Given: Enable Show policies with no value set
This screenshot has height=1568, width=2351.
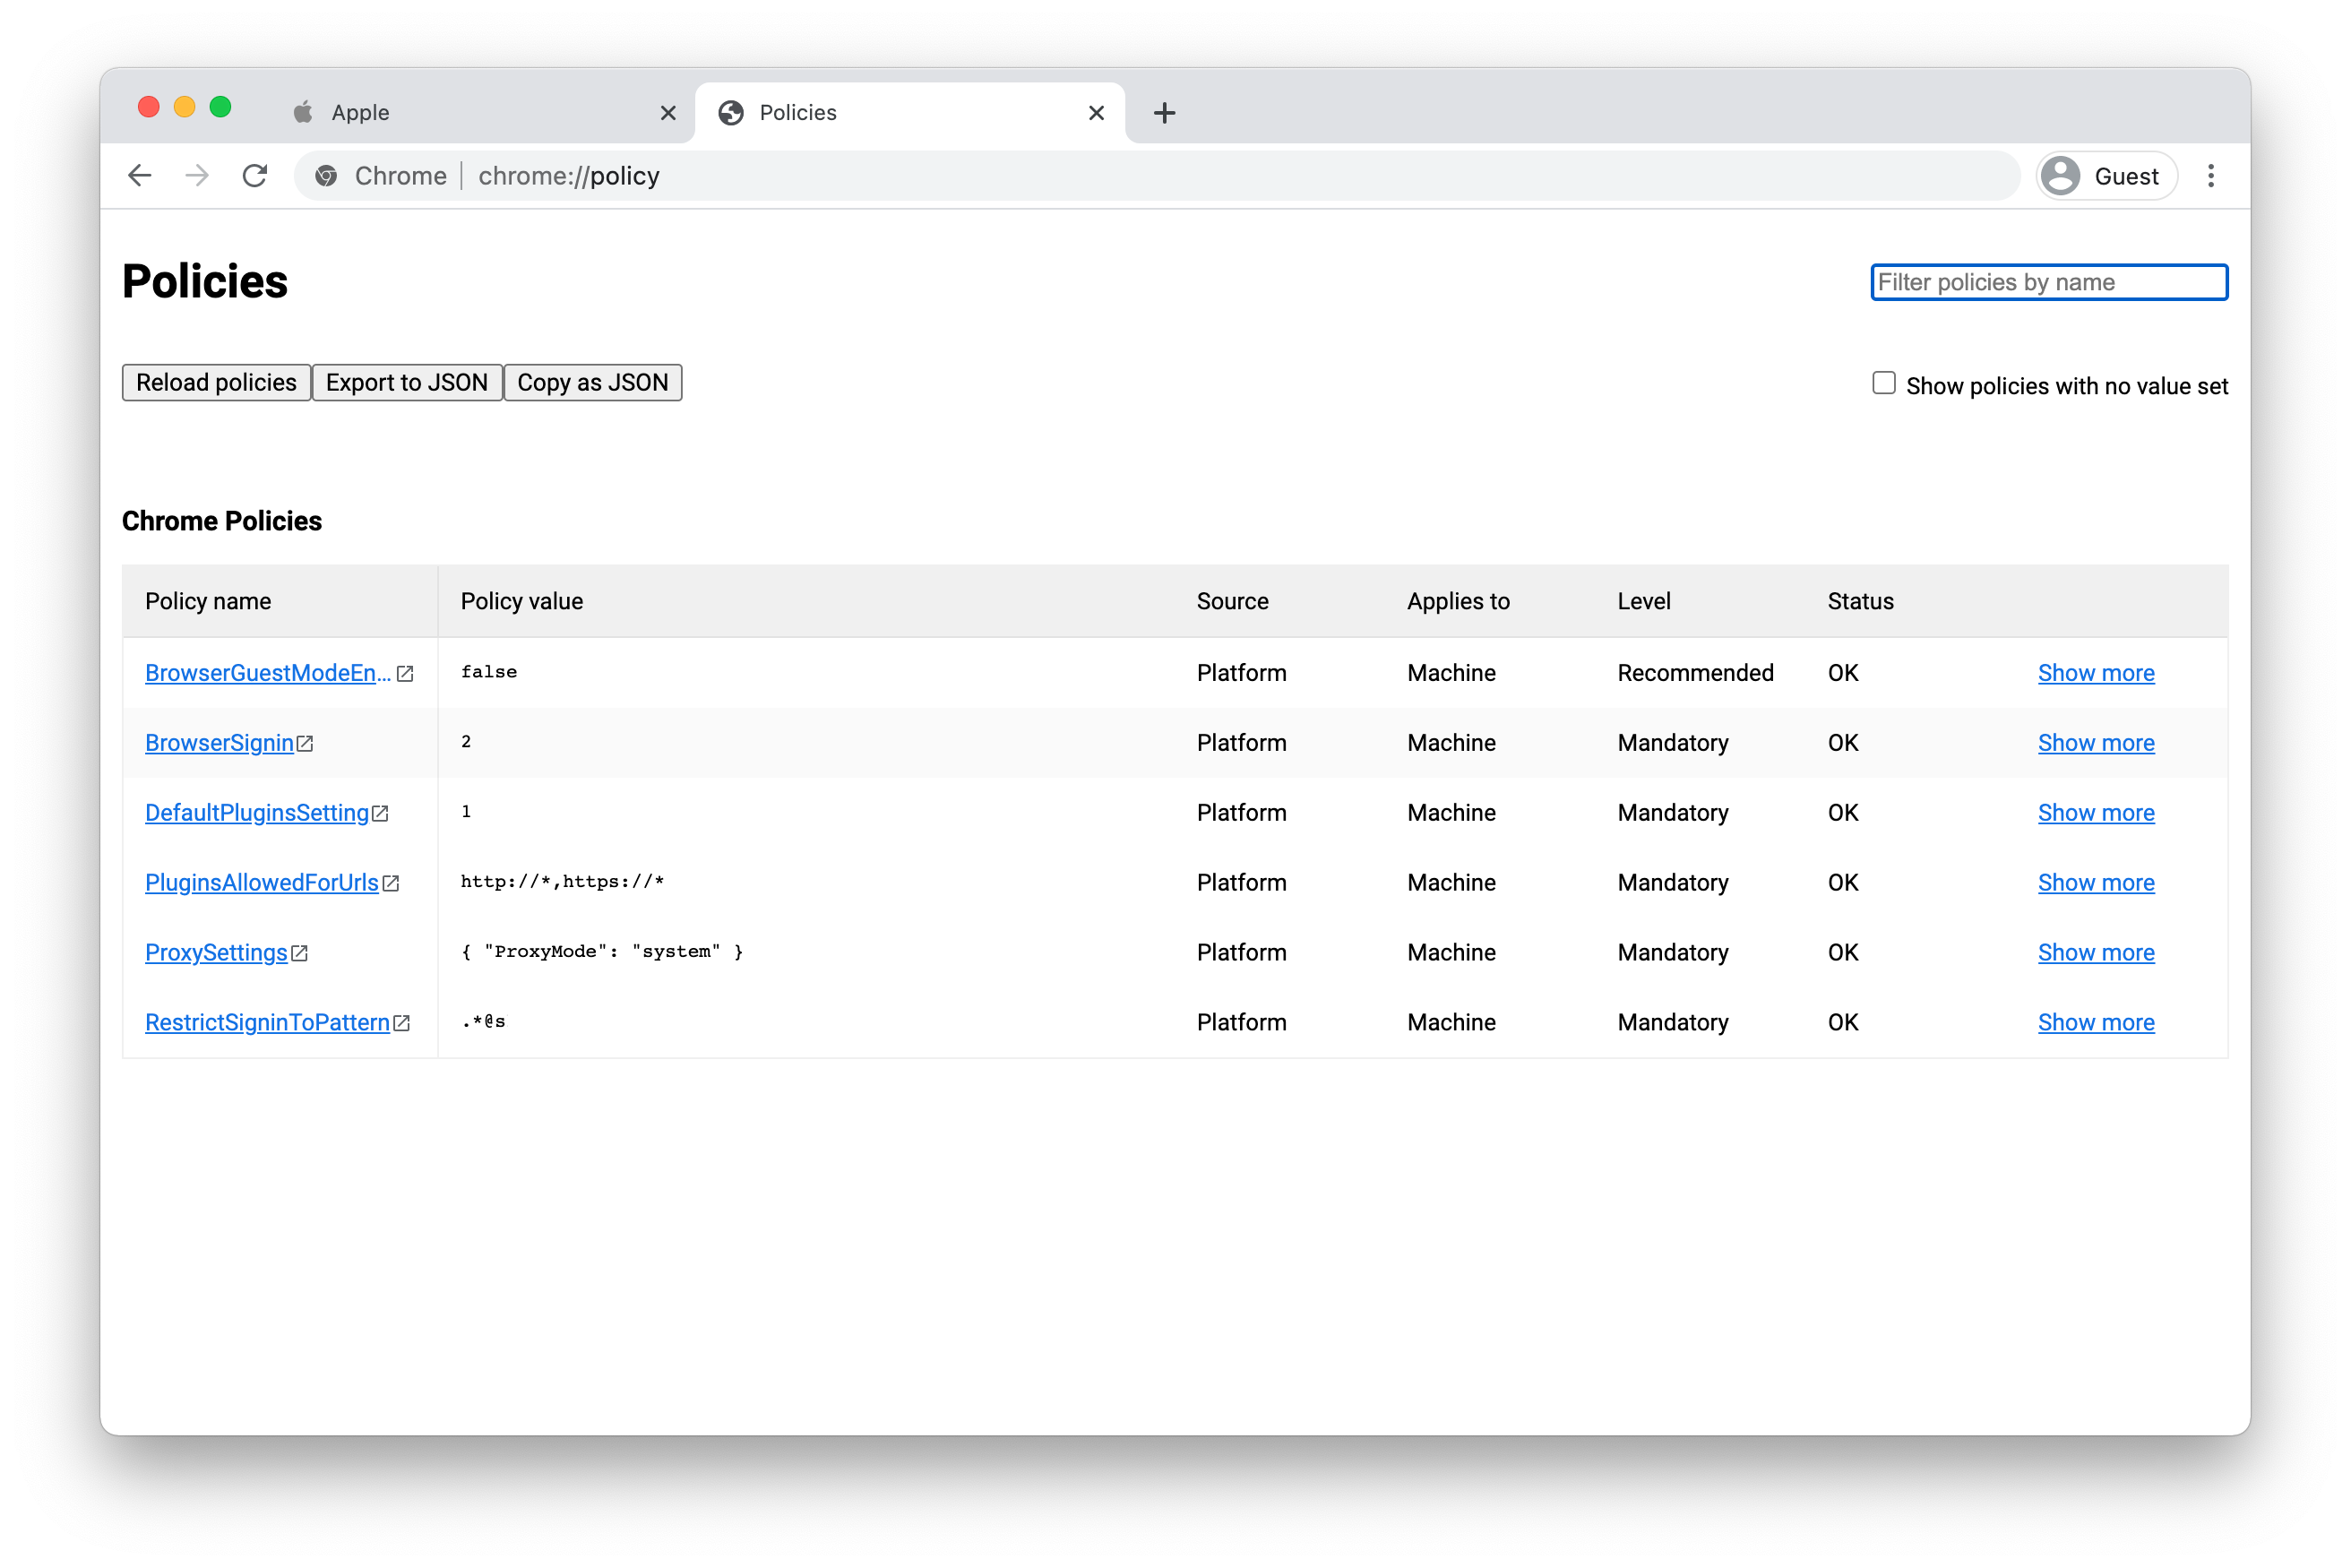Looking at the screenshot, I should click(x=1884, y=383).
